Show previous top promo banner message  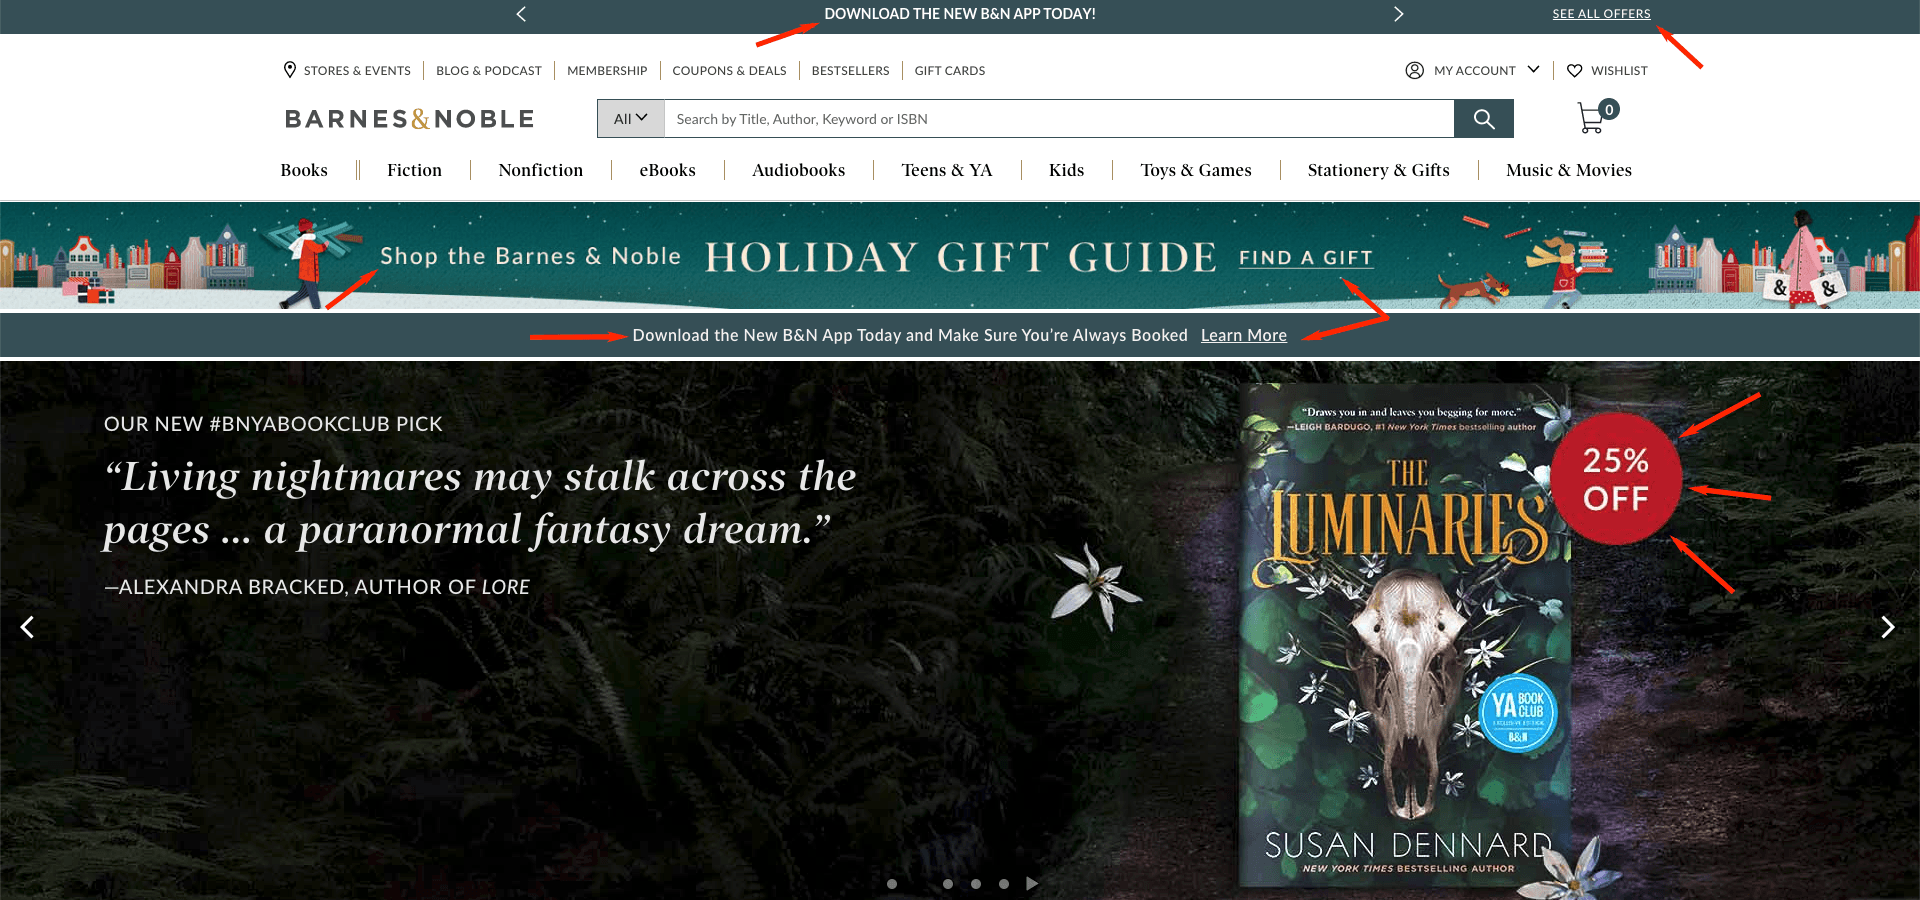click(521, 14)
